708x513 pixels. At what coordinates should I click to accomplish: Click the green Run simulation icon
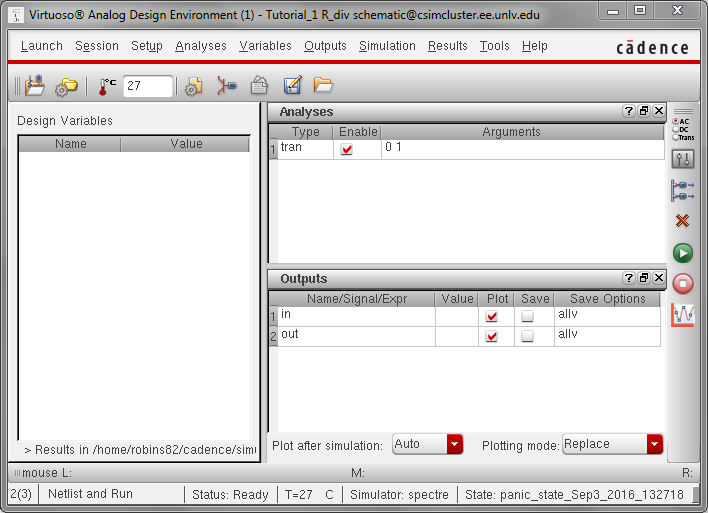click(683, 253)
